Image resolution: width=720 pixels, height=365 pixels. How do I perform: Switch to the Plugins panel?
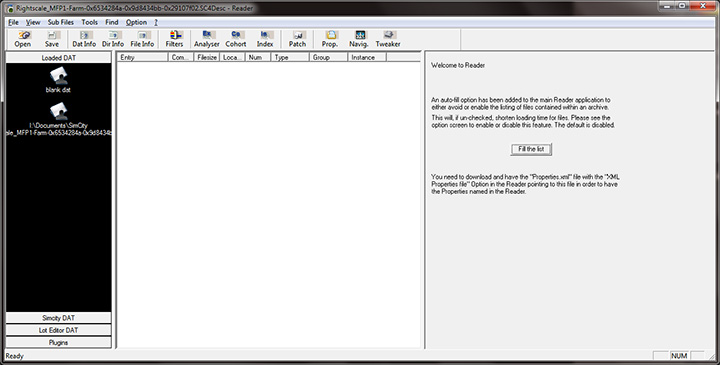[58, 343]
